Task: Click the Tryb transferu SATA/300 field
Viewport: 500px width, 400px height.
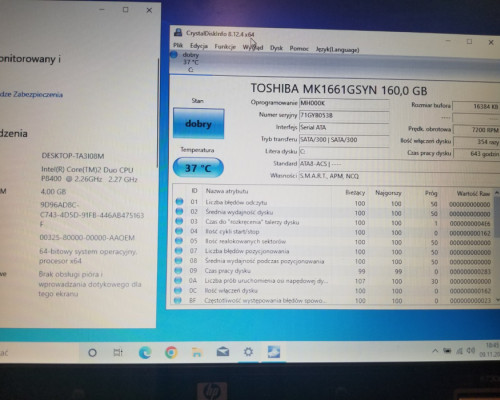Action: 344,140
